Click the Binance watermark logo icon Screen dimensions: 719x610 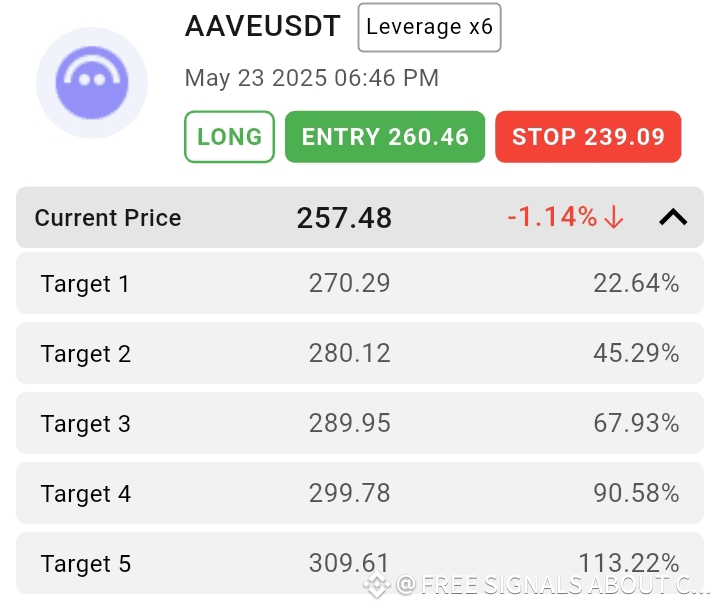376,585
